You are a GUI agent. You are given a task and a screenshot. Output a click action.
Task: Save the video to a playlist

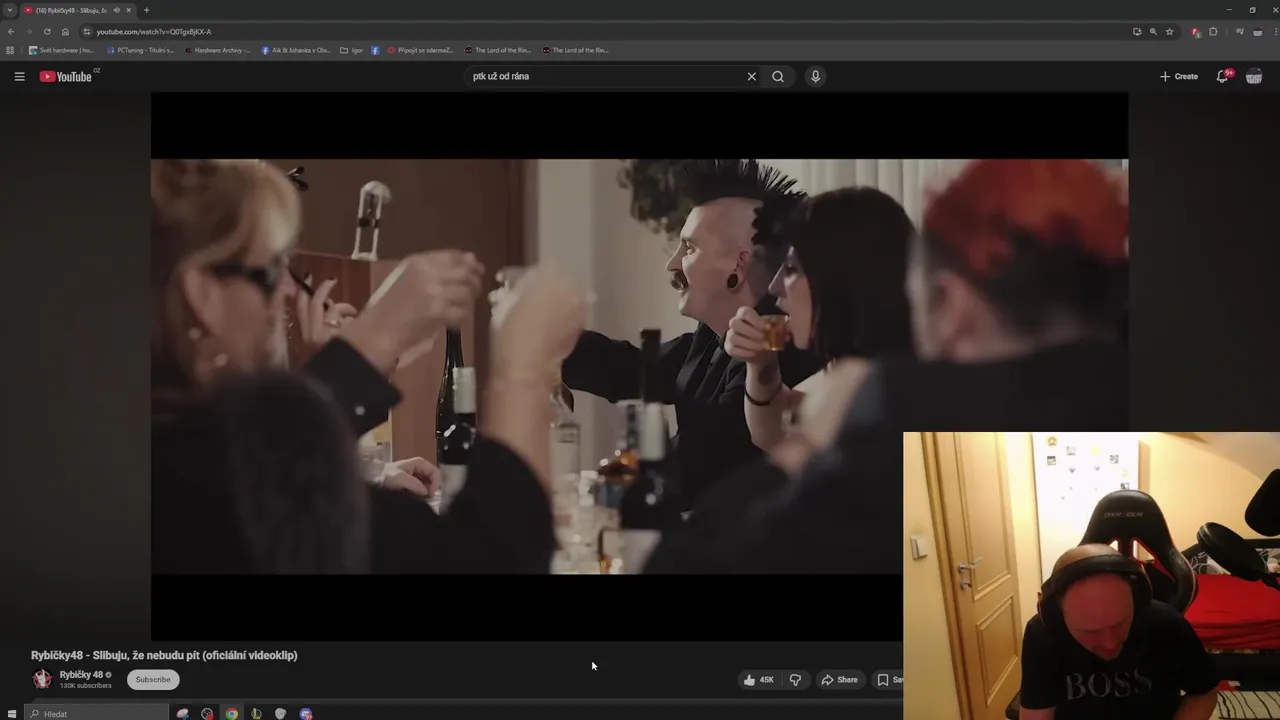888,680
